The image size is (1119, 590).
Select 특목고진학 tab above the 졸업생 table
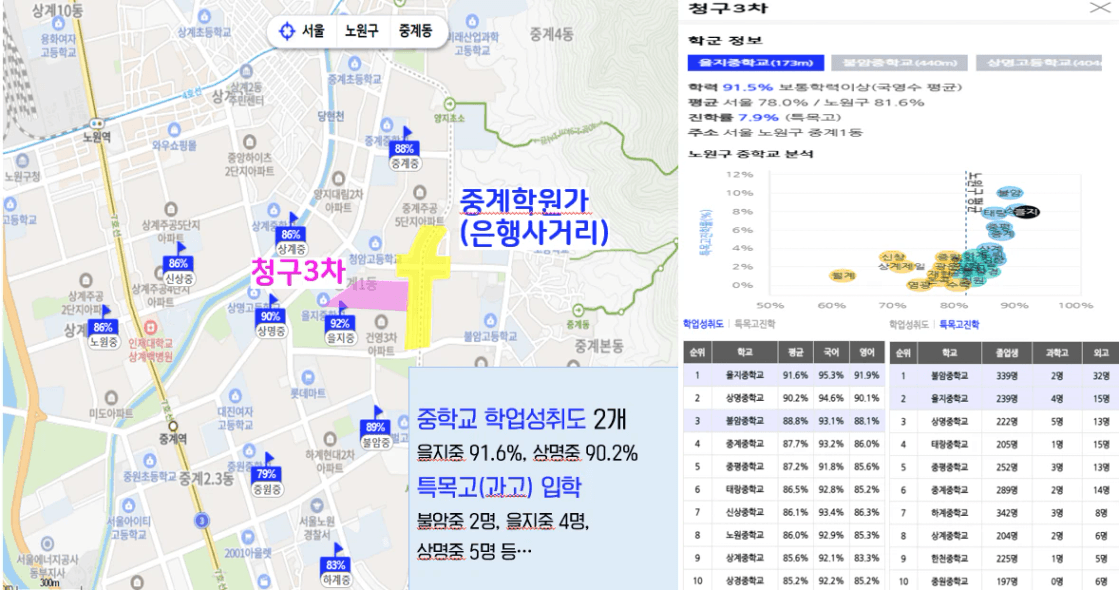click(x=959, y=325)
